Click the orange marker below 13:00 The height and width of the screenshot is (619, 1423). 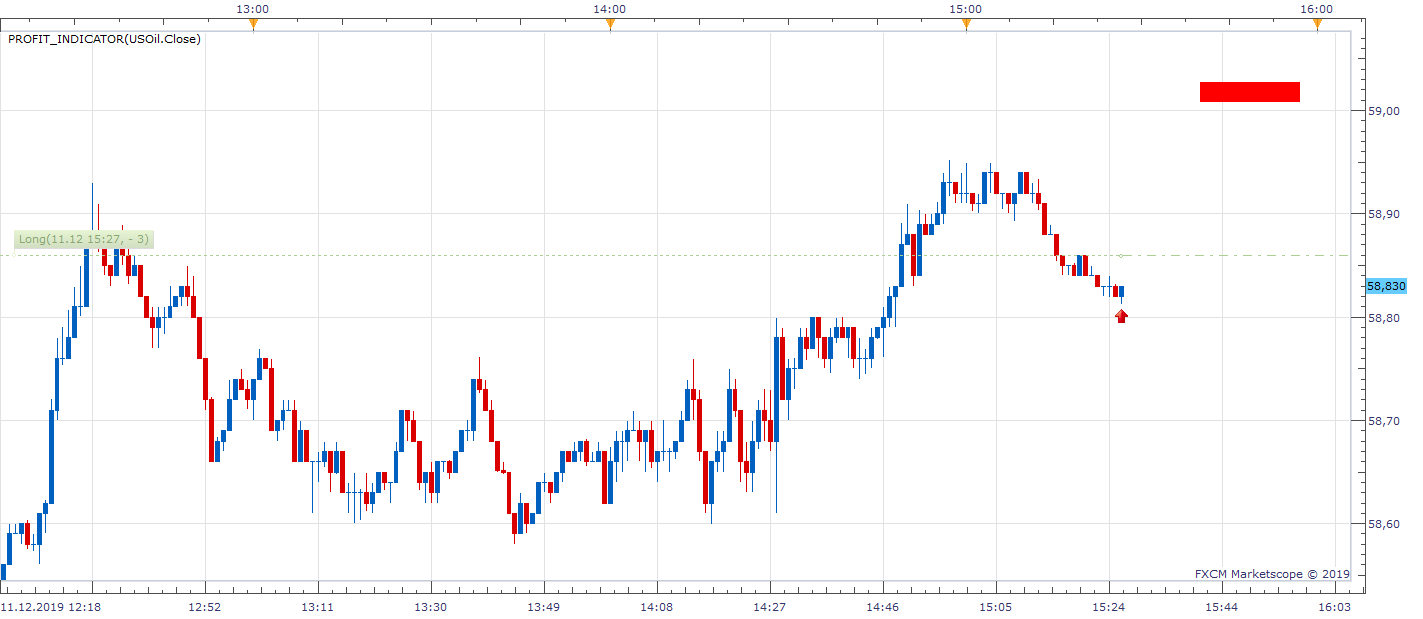[253, 24]
